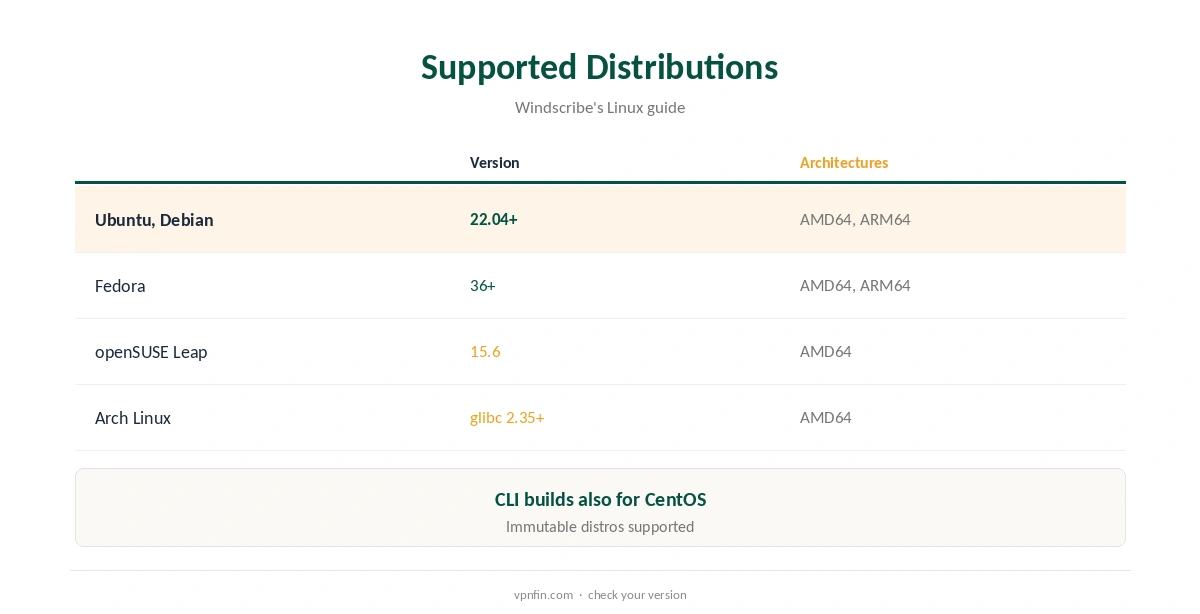This screenshot has width=1200, height=614.
Task: Click the 22.04+ version value
Action: [x=493, y=219]
